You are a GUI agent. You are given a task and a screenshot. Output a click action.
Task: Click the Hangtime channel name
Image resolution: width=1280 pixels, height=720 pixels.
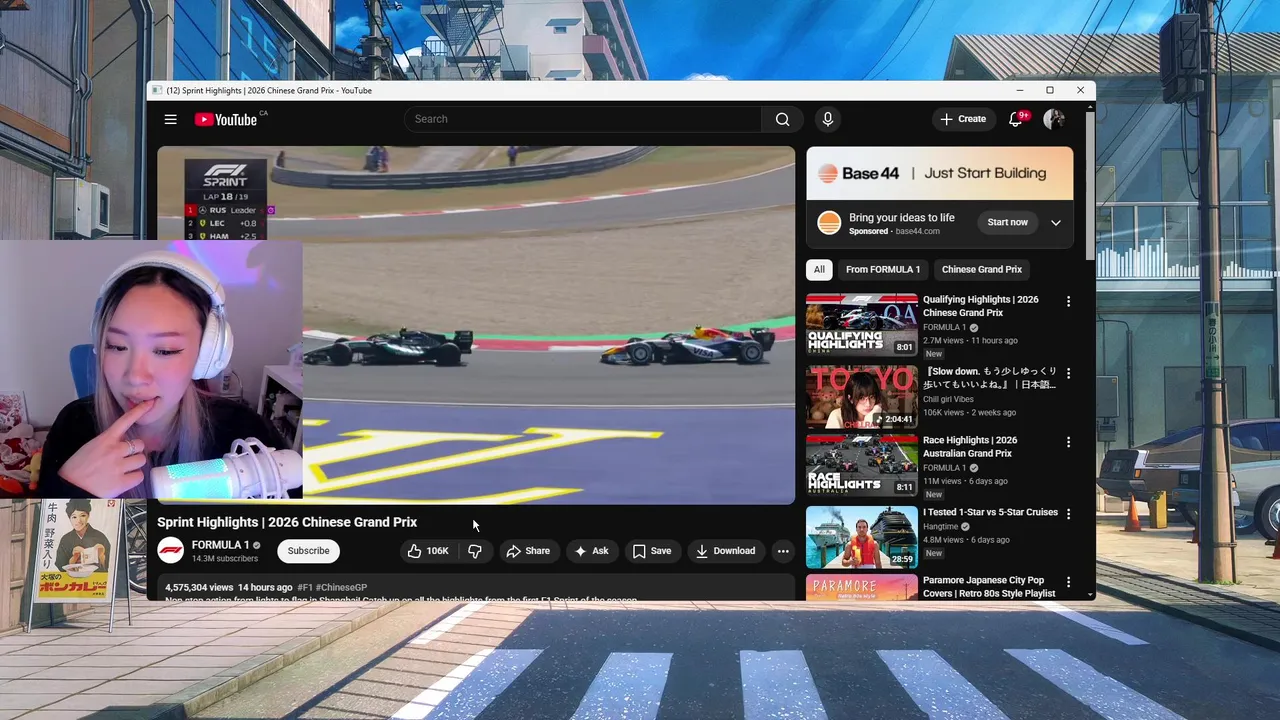[x=941, y=527]
